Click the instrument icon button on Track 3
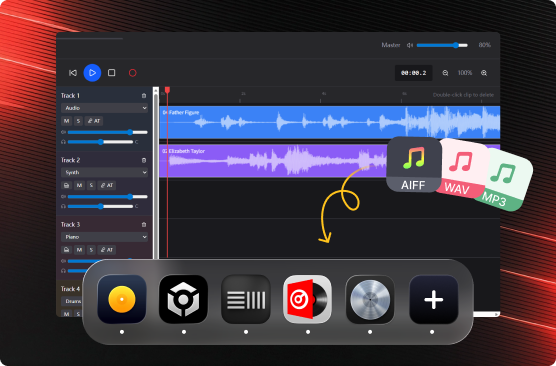 [66, 250]
